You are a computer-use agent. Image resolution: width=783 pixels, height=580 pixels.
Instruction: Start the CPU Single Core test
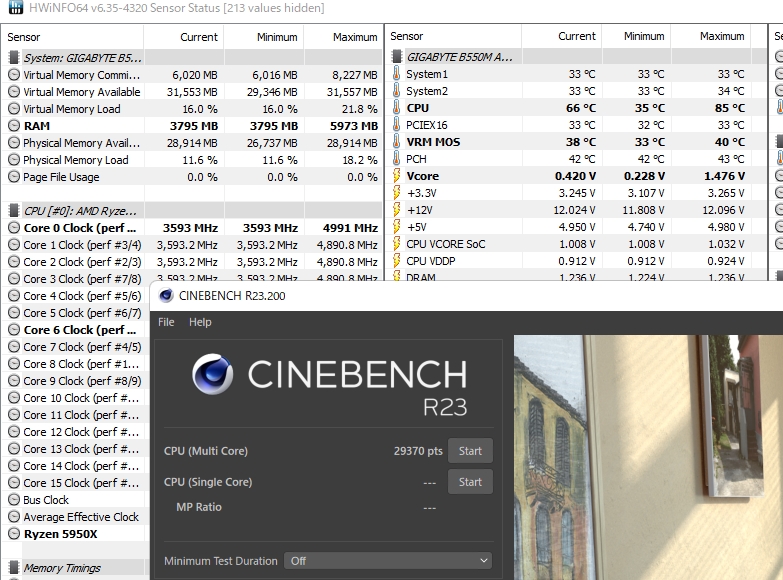[470, 482]
